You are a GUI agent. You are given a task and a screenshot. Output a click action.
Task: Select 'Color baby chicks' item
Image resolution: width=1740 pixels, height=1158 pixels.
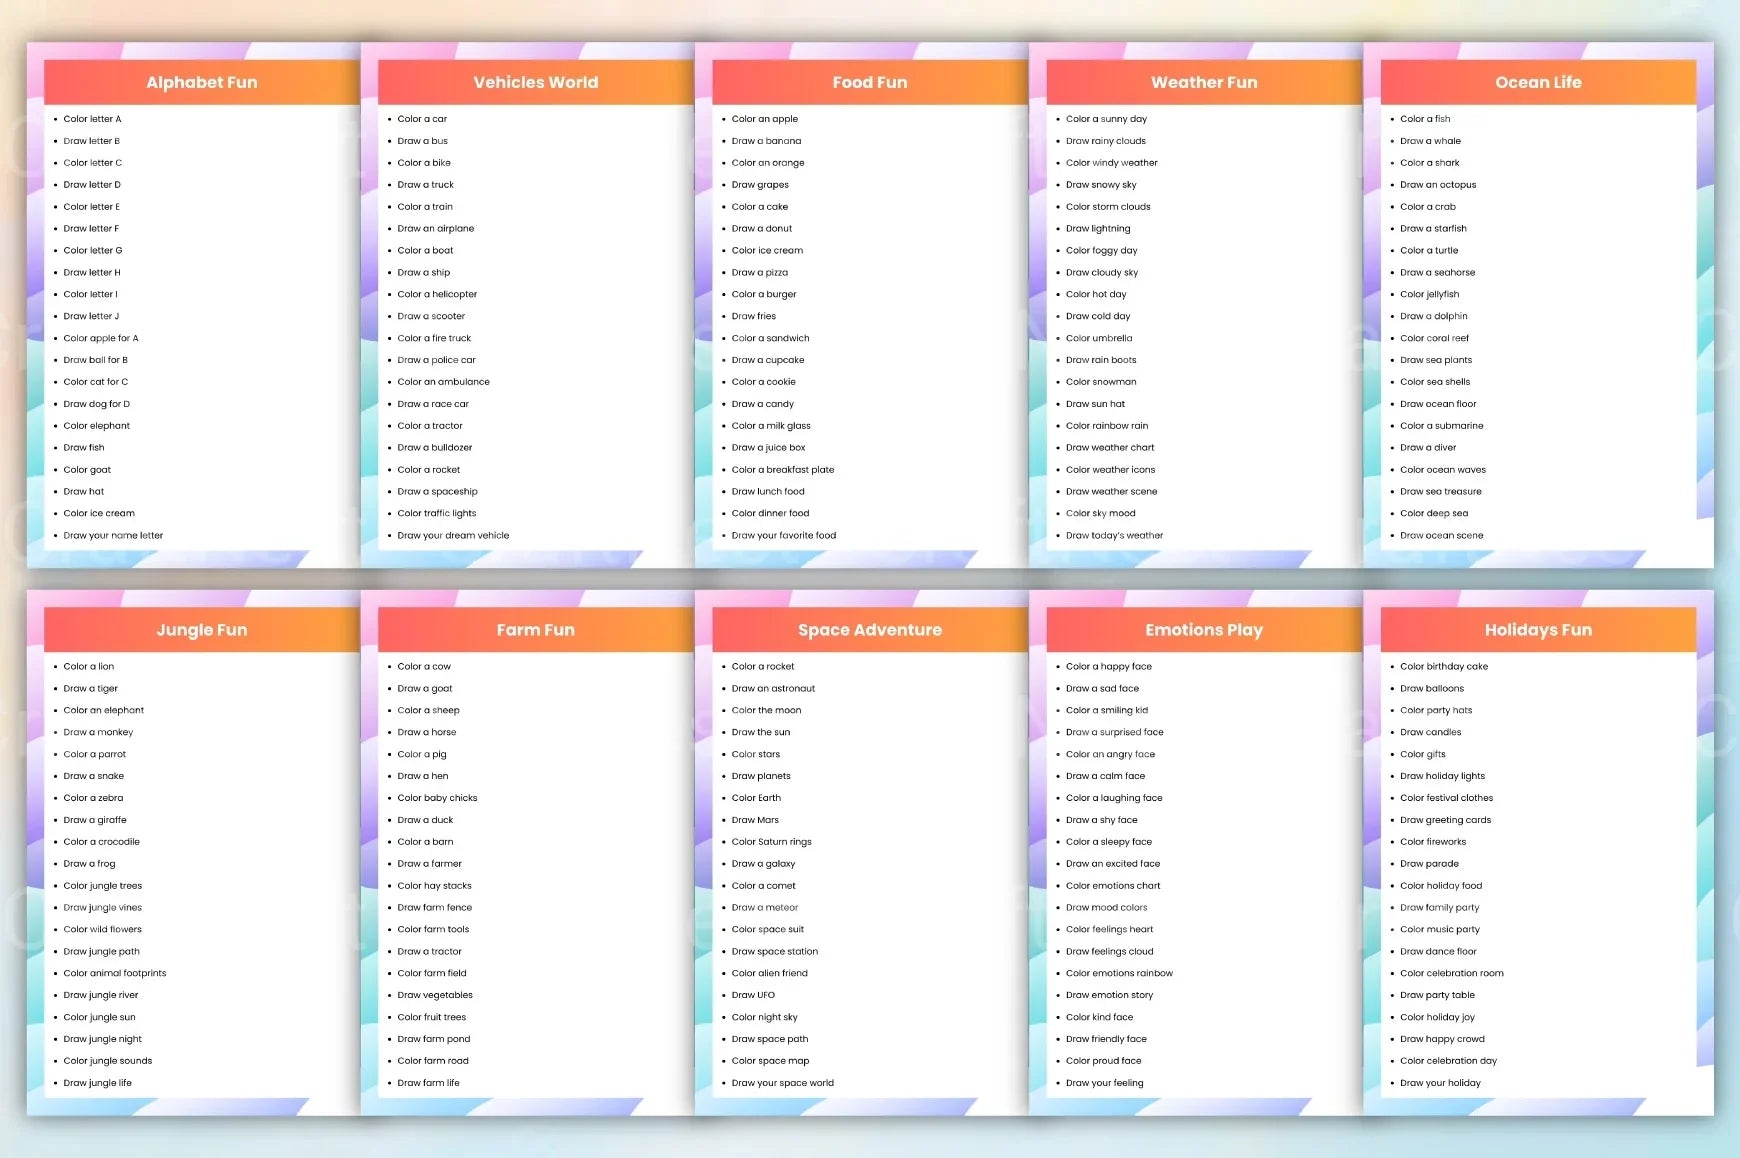(437, 798)
